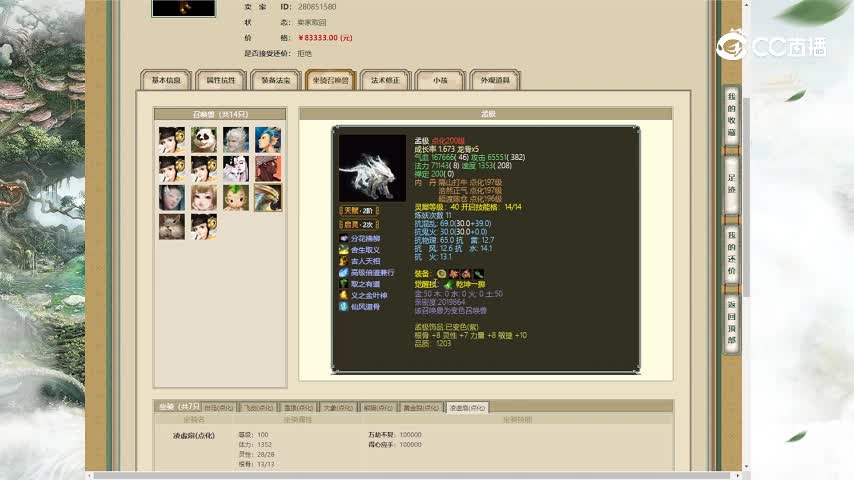This screenshot has height=480, width=854.
Task: Select the golden bird summon portrait
Action: pyautogui.click(x=268, y=198)
